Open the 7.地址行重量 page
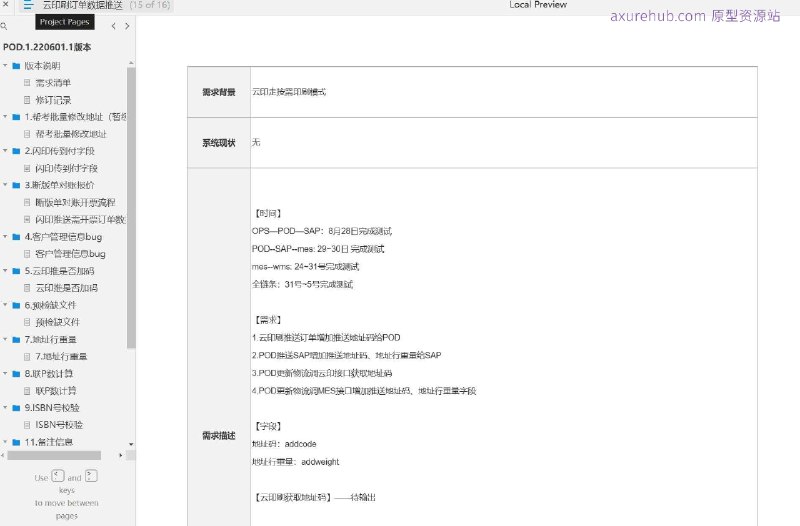The height and width of the screenshot is (526, 800). click(x=61, y=356)
